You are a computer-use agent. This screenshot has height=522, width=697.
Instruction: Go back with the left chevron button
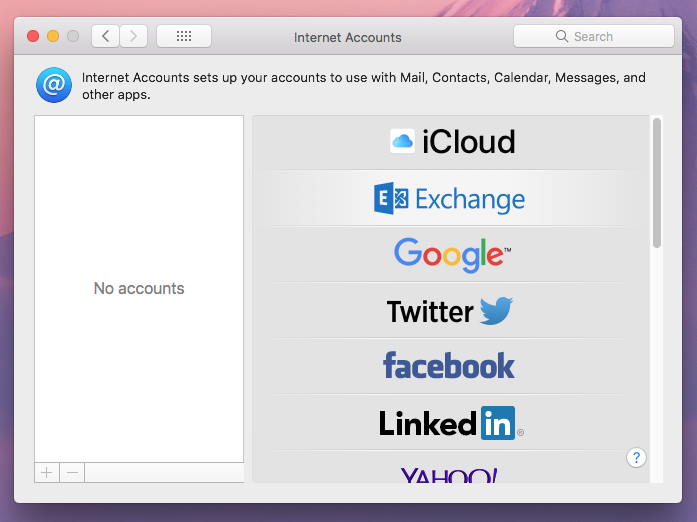coord(105,36)
